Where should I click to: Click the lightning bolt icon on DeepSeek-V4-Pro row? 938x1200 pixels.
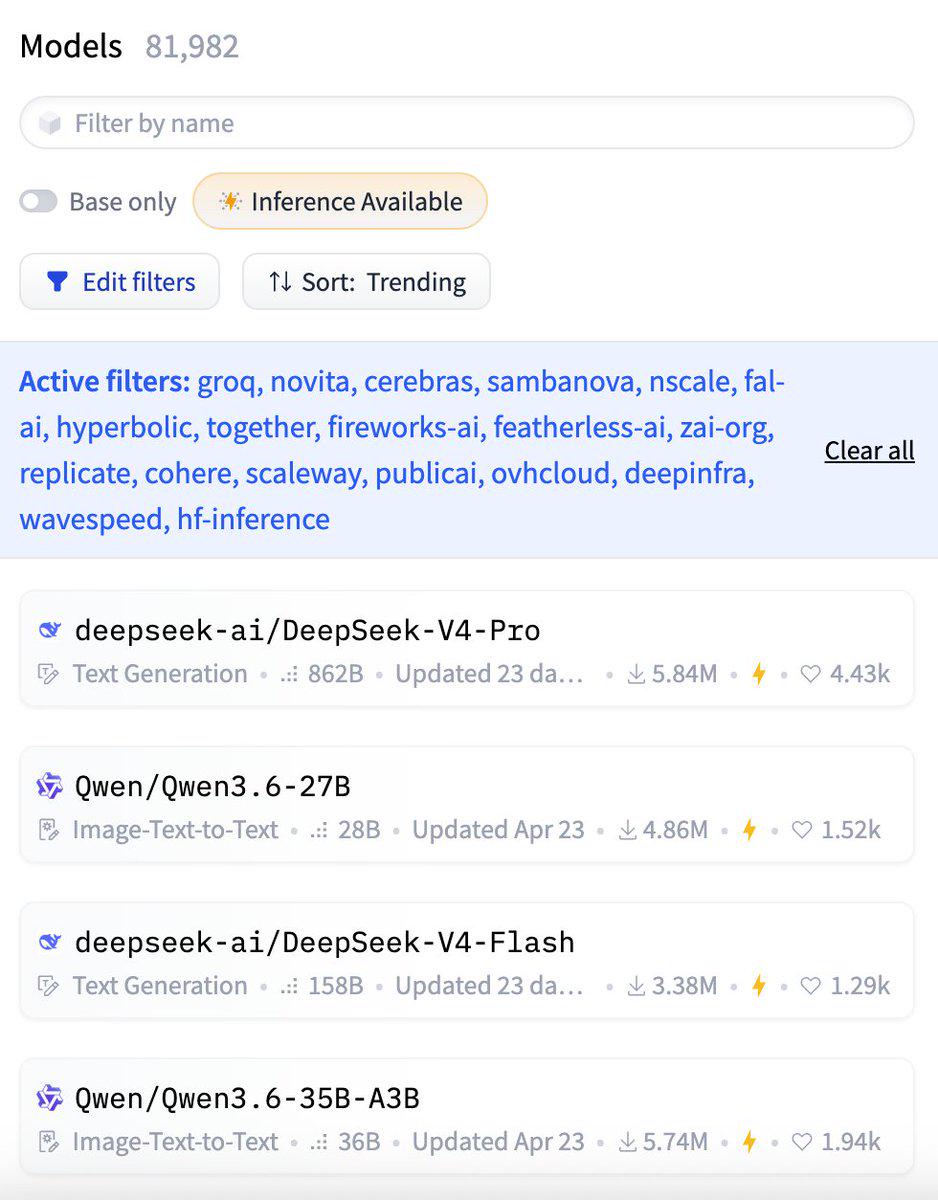(758, 674)
